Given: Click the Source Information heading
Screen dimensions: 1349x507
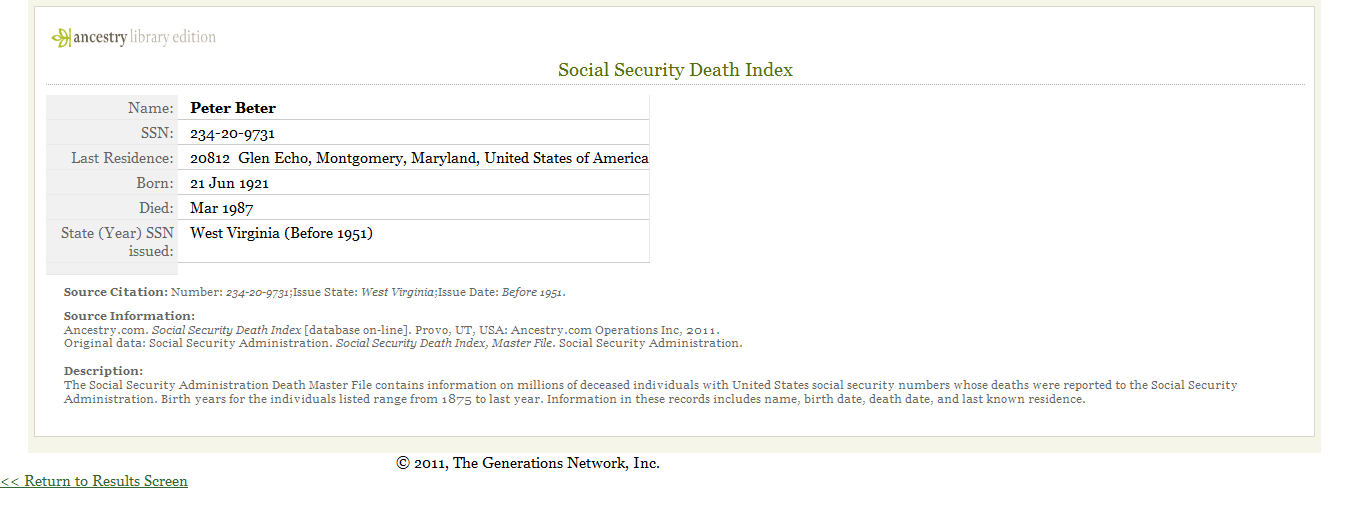Looking at the screenshot, I should (x=129, y=316).
